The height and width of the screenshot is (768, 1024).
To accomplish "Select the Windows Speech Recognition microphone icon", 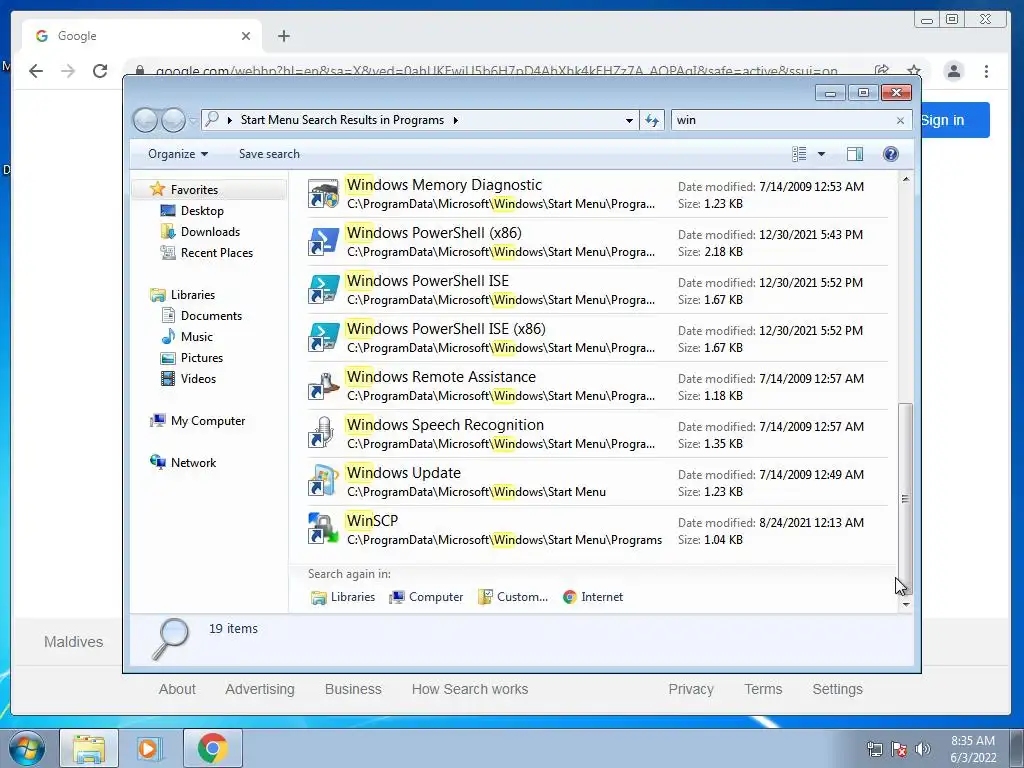I will coord(323,434).
